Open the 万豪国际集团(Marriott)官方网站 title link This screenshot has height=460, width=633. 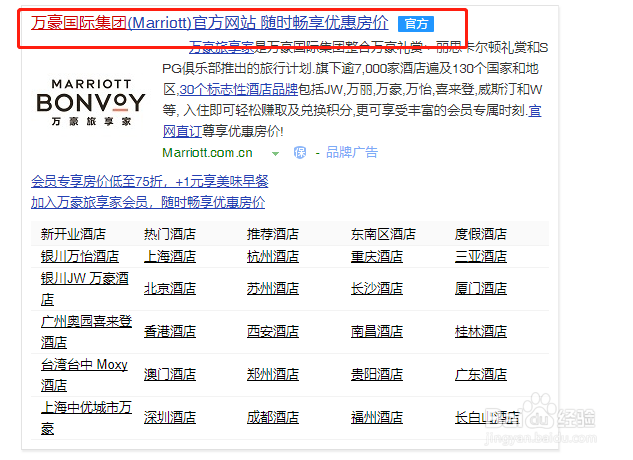[x=210, y=23]
